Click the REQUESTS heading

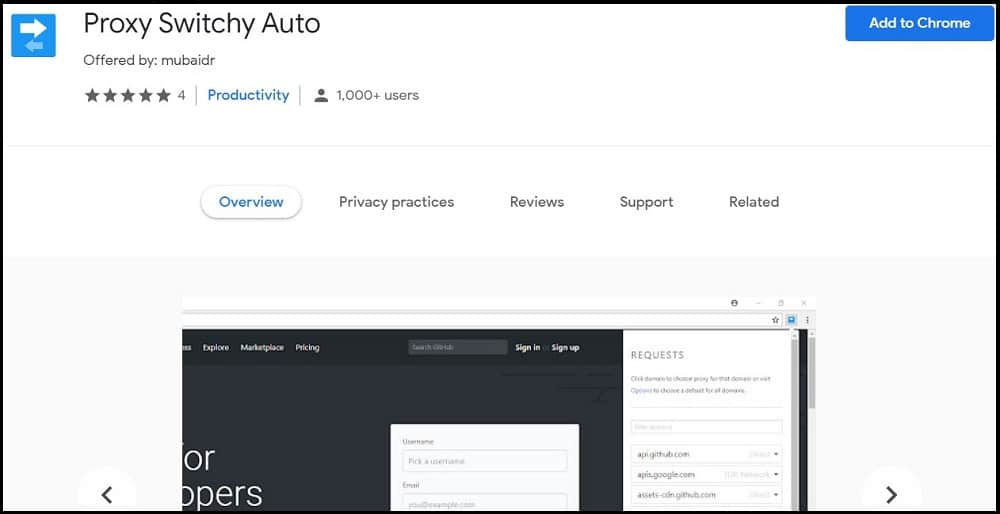coord(658,355)
